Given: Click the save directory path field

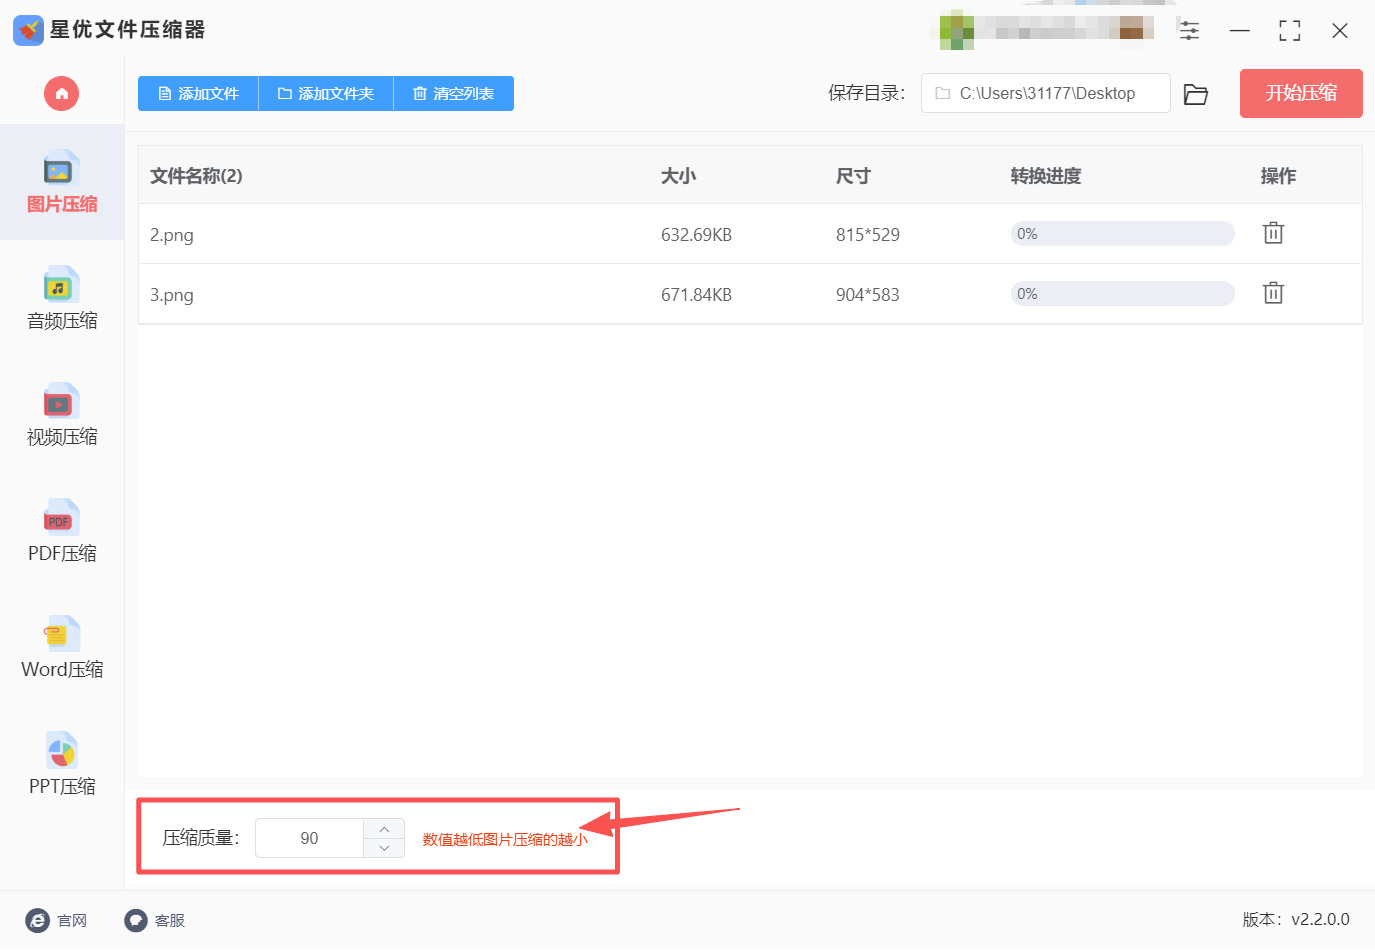Looking at the screenshot, I should pyautogui.click(x=1046, y=93).
